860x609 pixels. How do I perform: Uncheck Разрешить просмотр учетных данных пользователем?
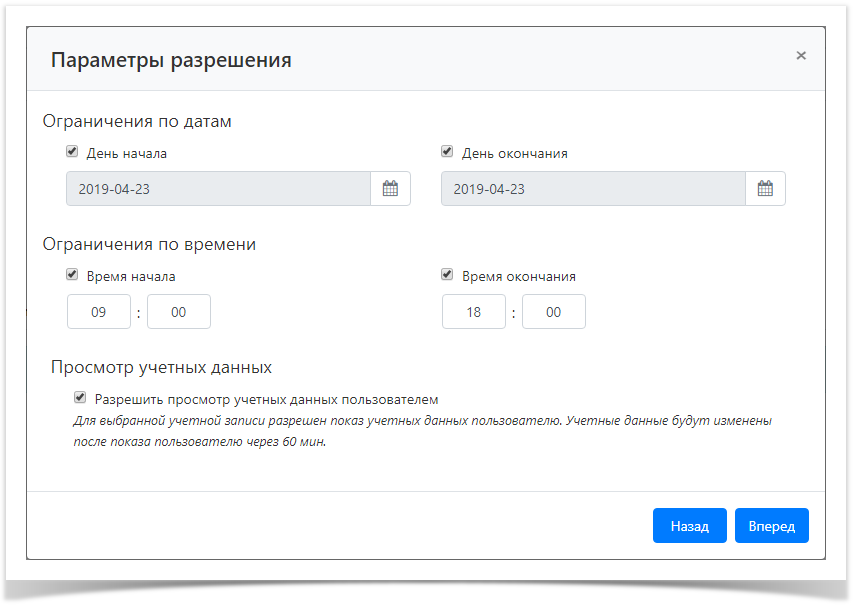pyautogui.click(x=78, y=396)
